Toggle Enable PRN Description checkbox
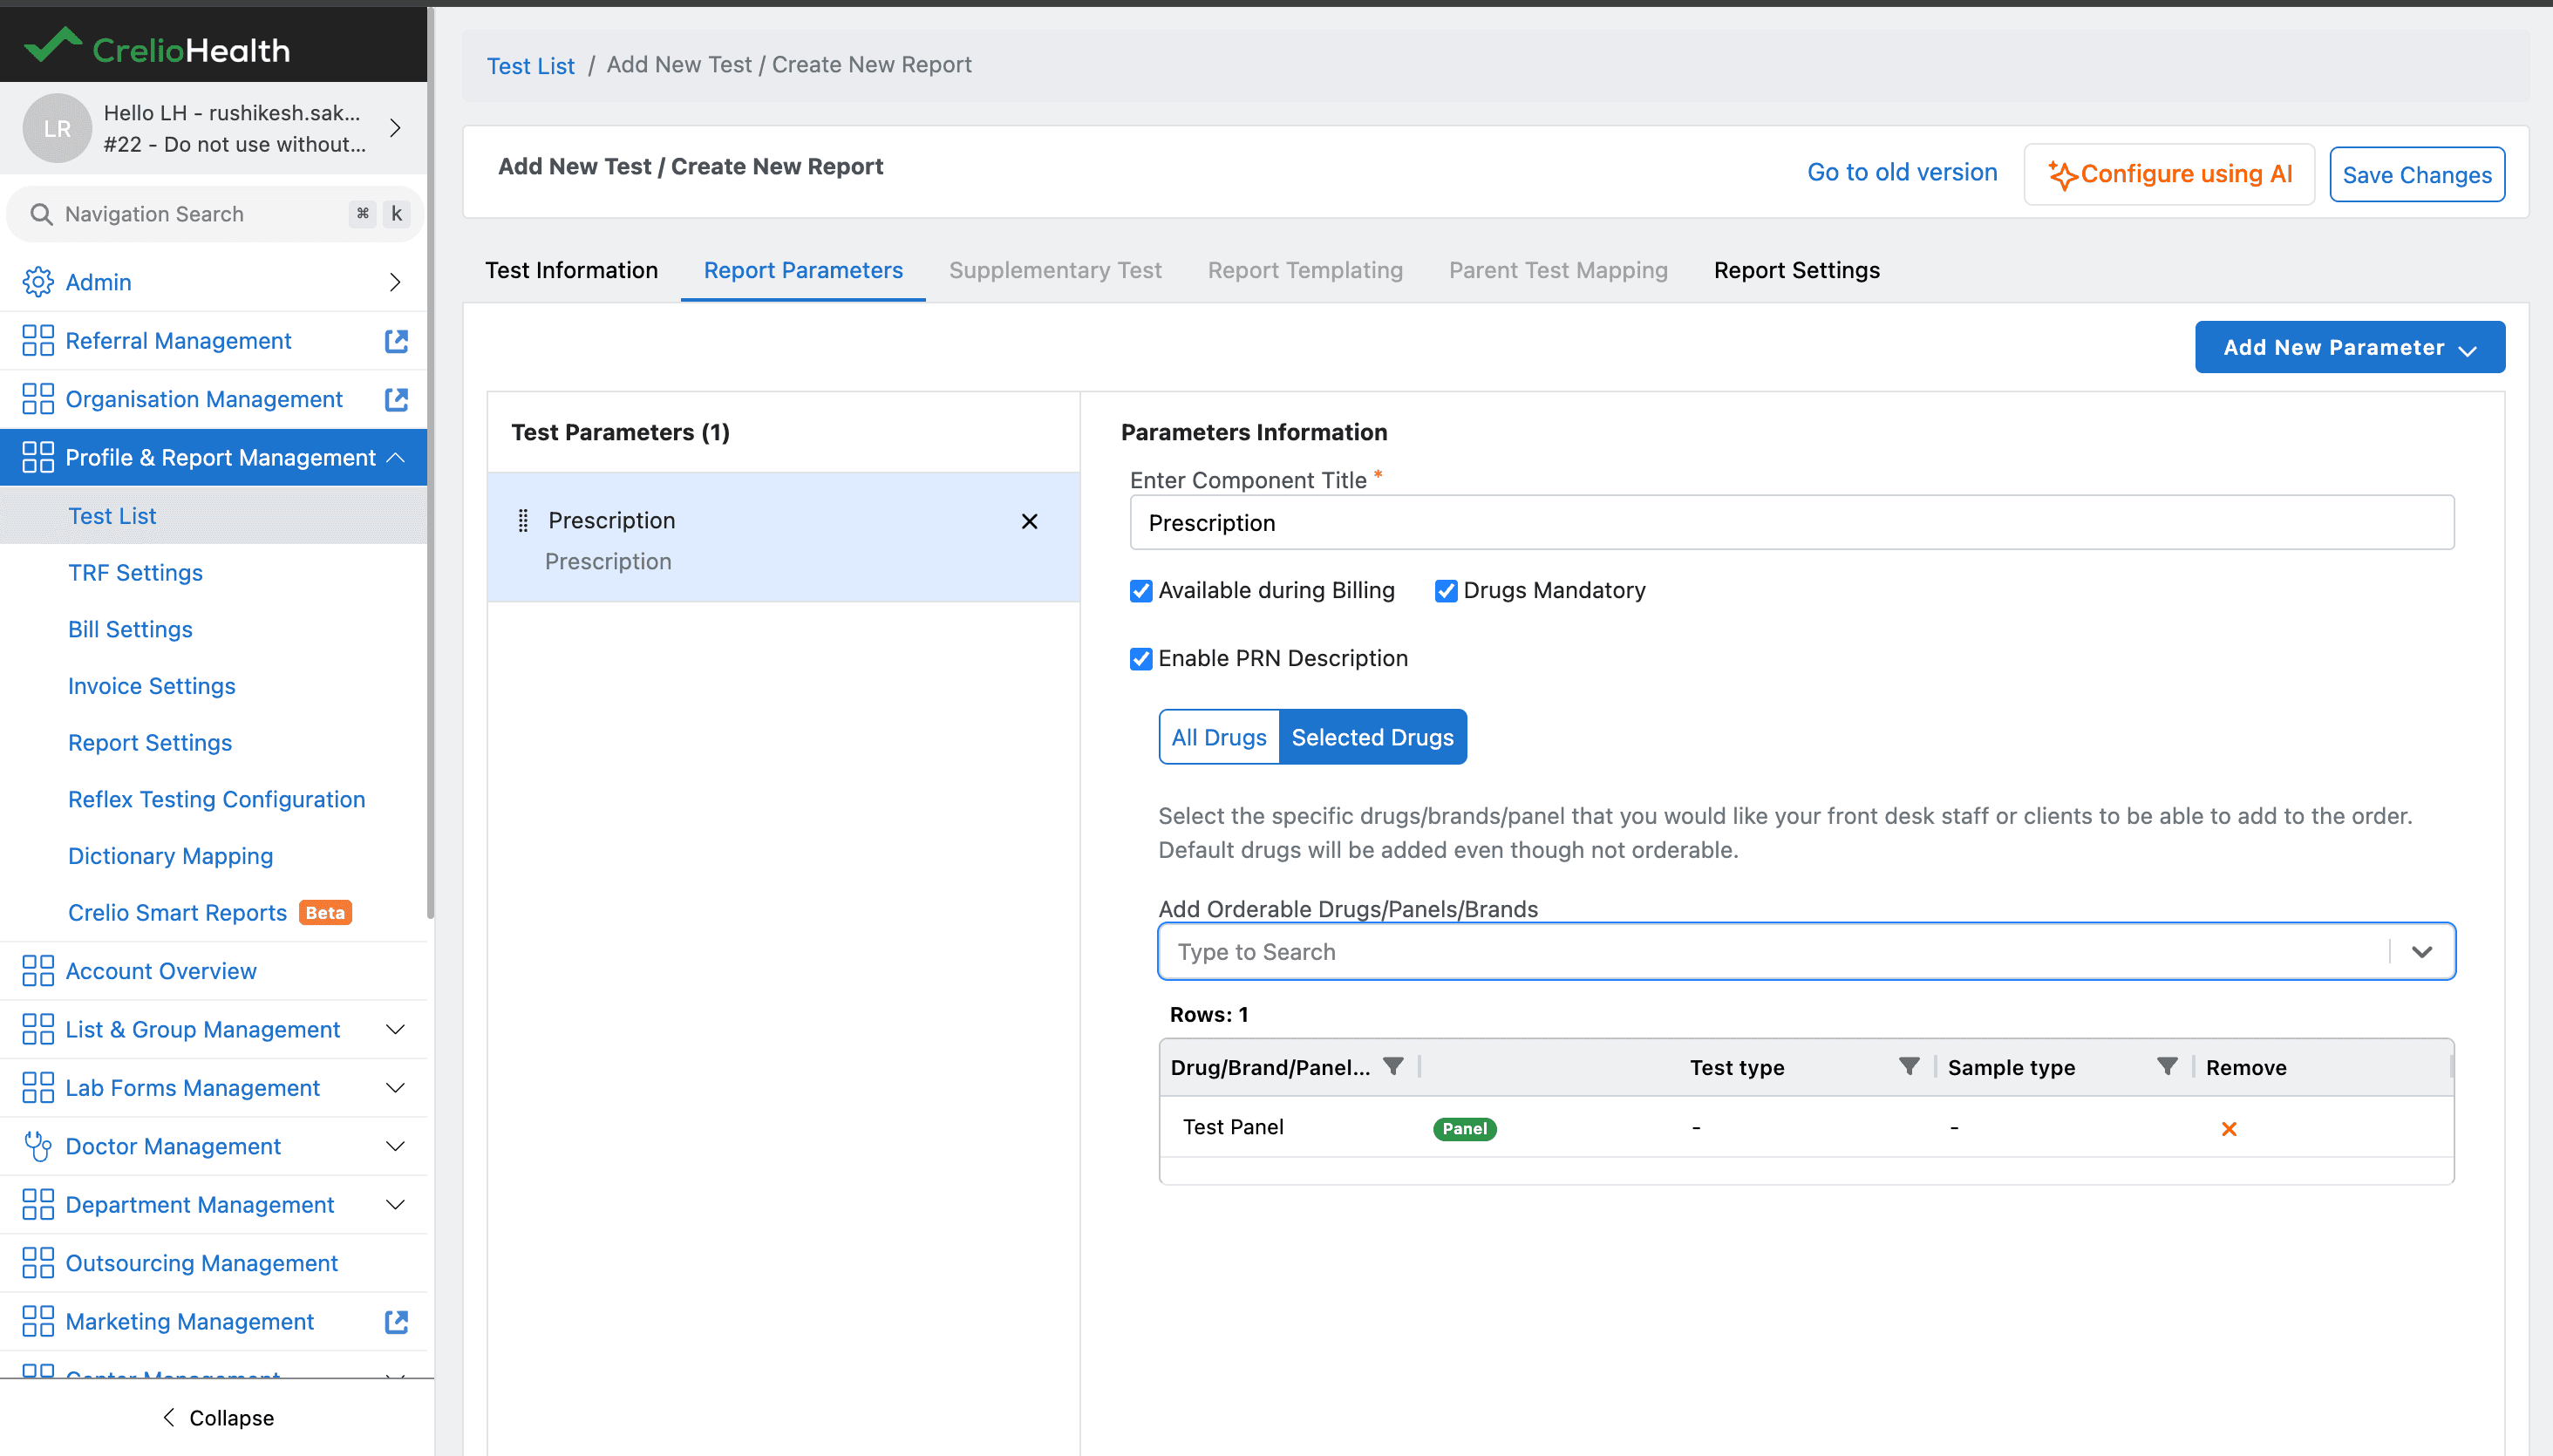Viewport: 2553px width, 1456px height. (1141, 659)
